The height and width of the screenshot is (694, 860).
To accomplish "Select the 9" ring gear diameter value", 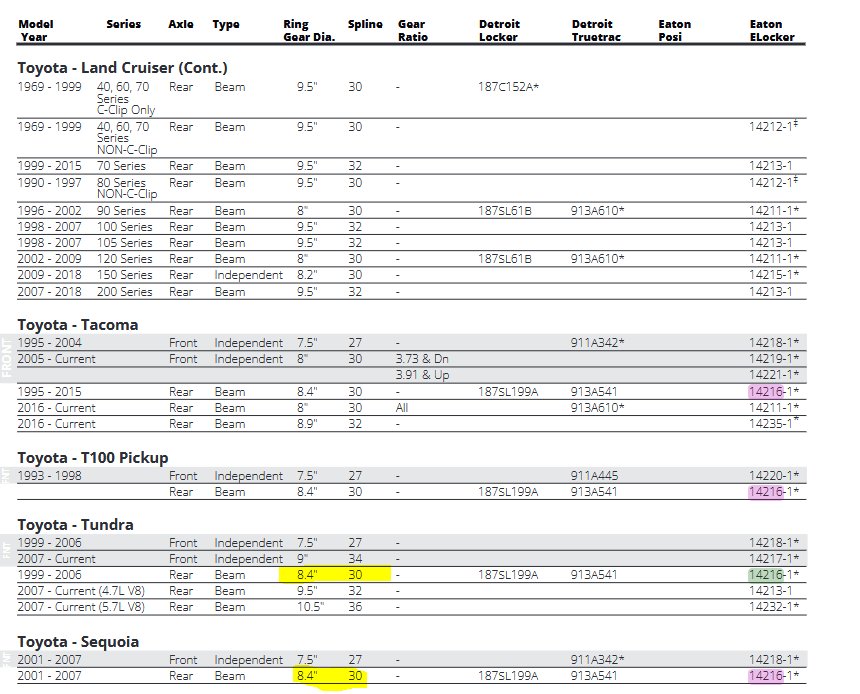I will click(303, 558).
